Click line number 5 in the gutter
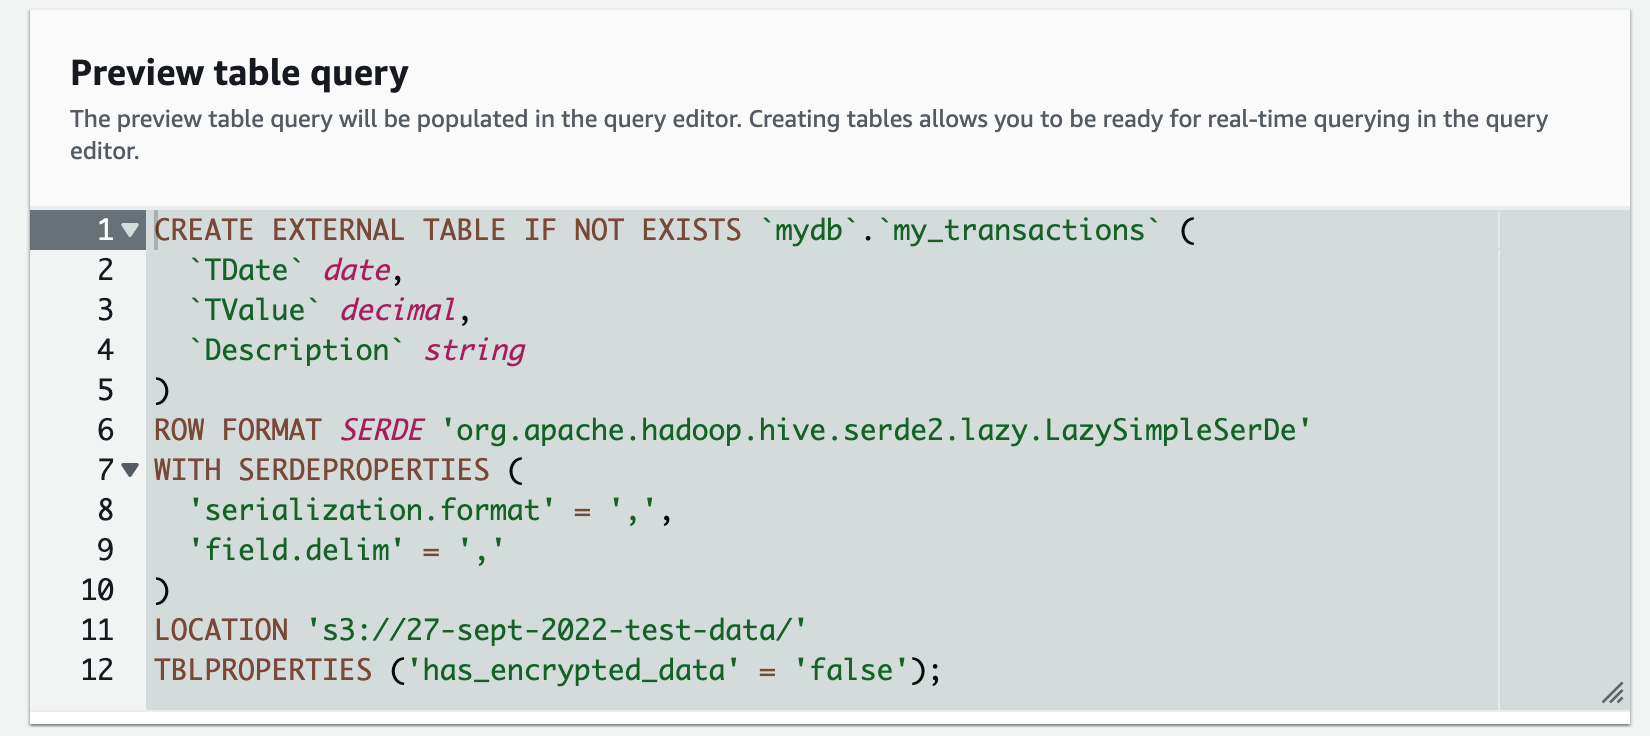 pos(105,390)
